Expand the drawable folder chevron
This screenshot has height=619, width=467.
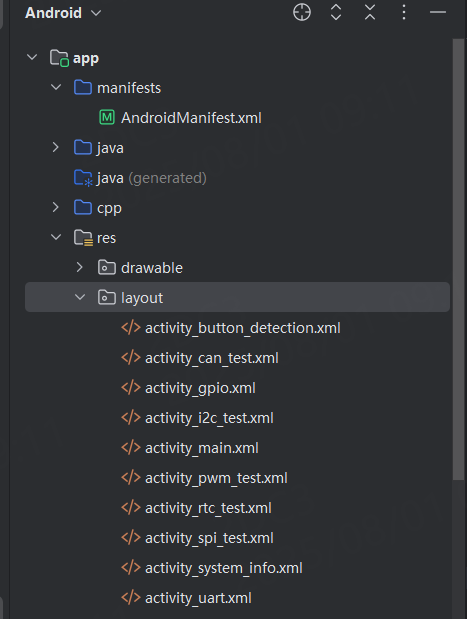pos(80,267)
